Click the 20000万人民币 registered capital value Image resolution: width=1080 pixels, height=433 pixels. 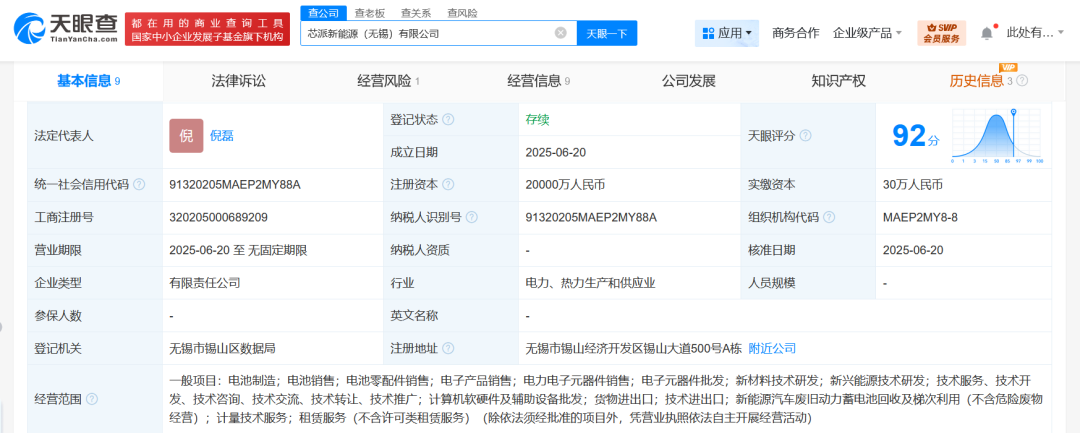click(x=565, y=184)
